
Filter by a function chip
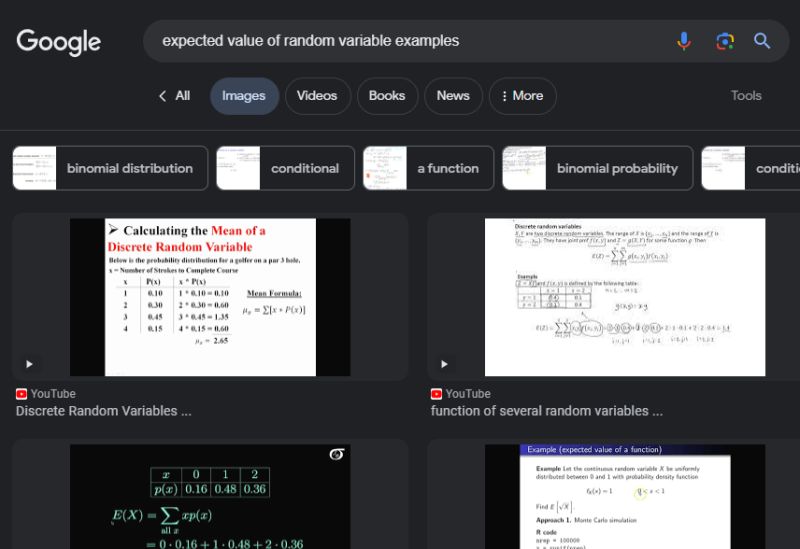(429, 168)
